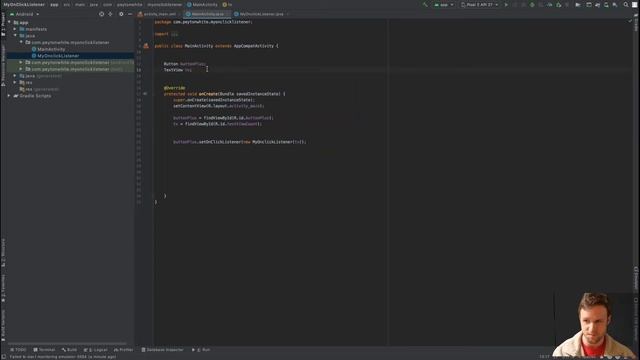Open the Android project view dropdown
Screen dimensions: 640x360
(x=24, y=14)
